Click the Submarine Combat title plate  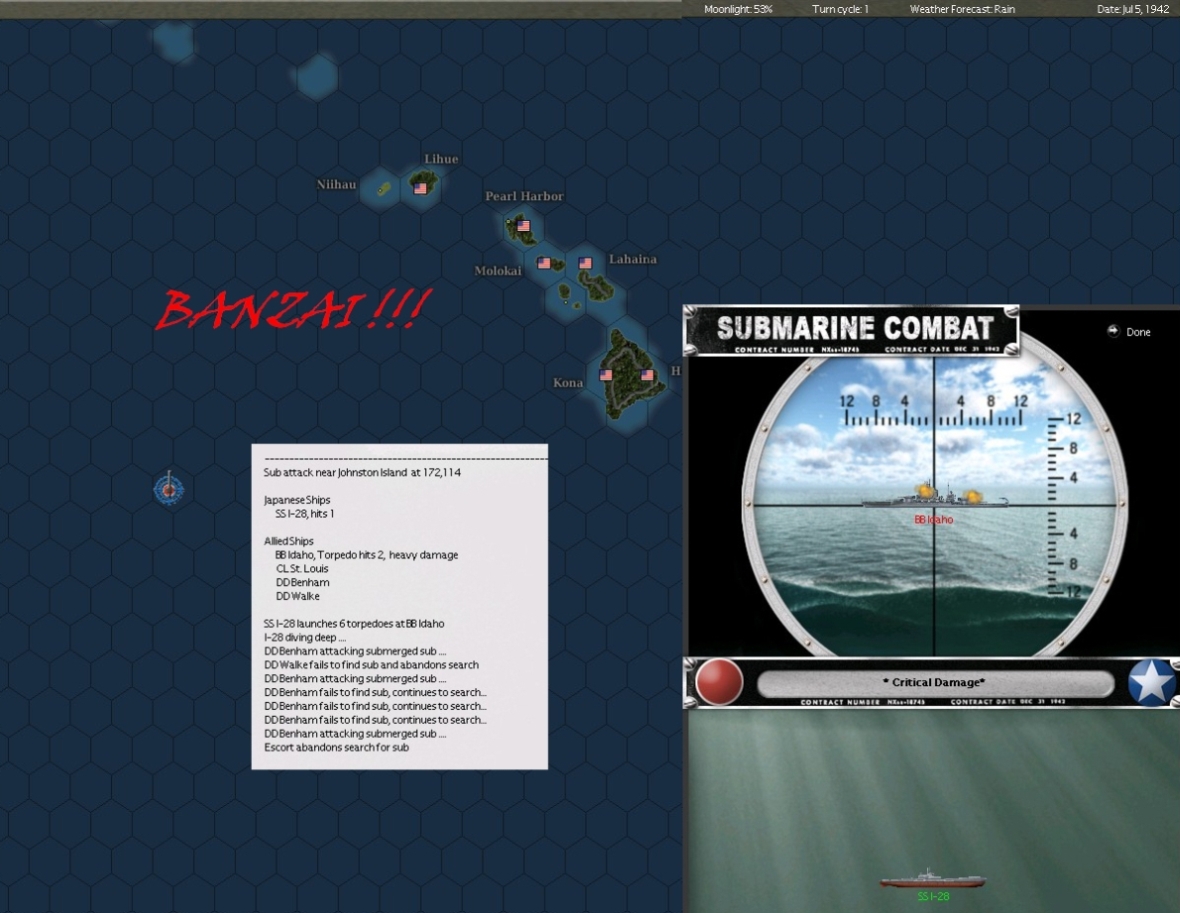click(851, 330)
